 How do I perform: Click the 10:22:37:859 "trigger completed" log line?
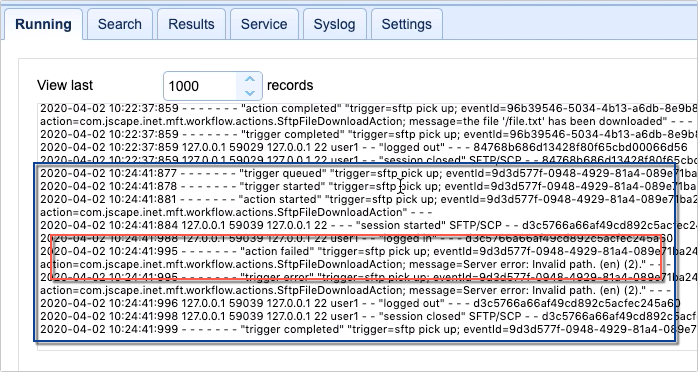[x=369, y=134]
